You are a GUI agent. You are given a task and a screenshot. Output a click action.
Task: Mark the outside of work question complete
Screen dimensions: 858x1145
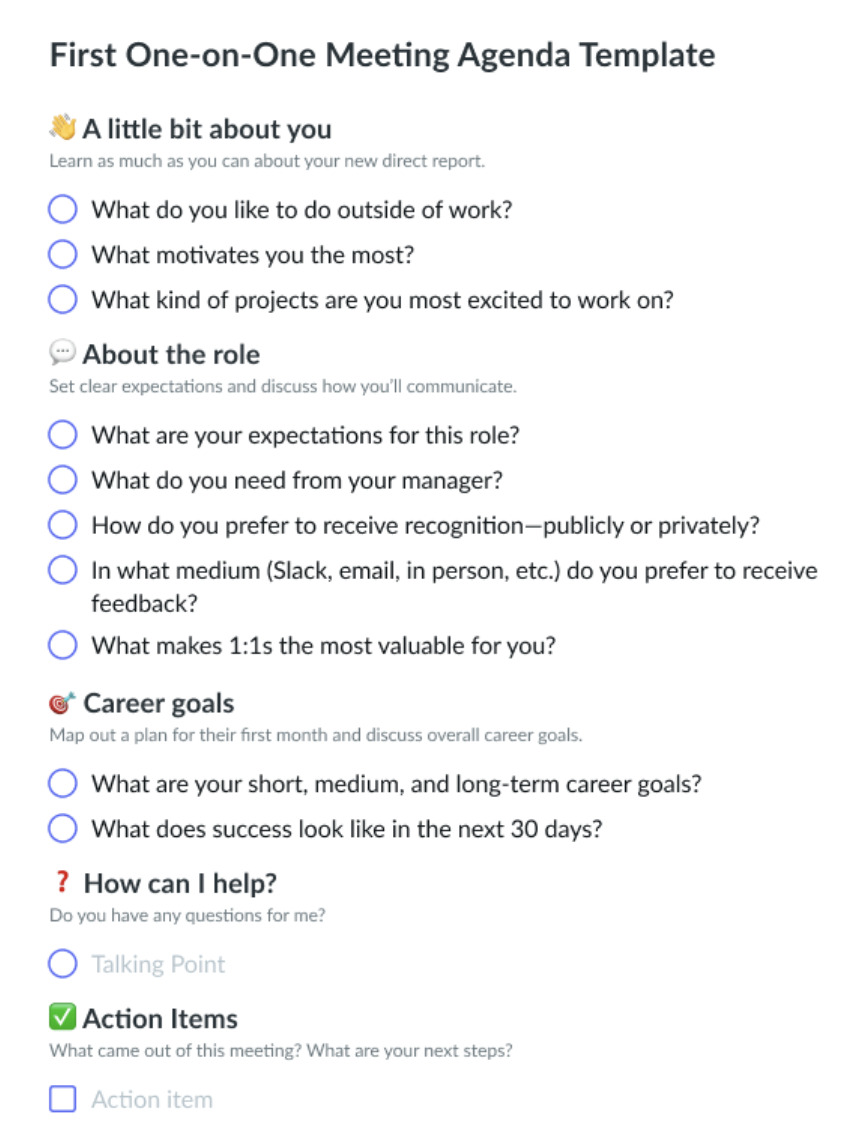pos(62,209)
